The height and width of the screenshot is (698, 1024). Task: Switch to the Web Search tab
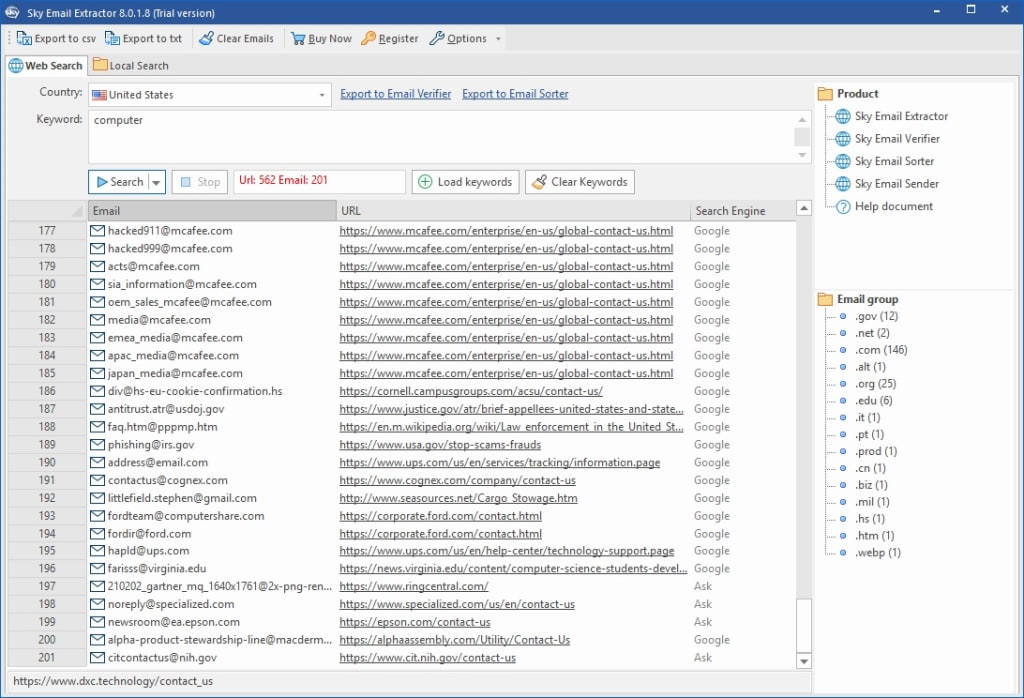(x=46, y=66)
